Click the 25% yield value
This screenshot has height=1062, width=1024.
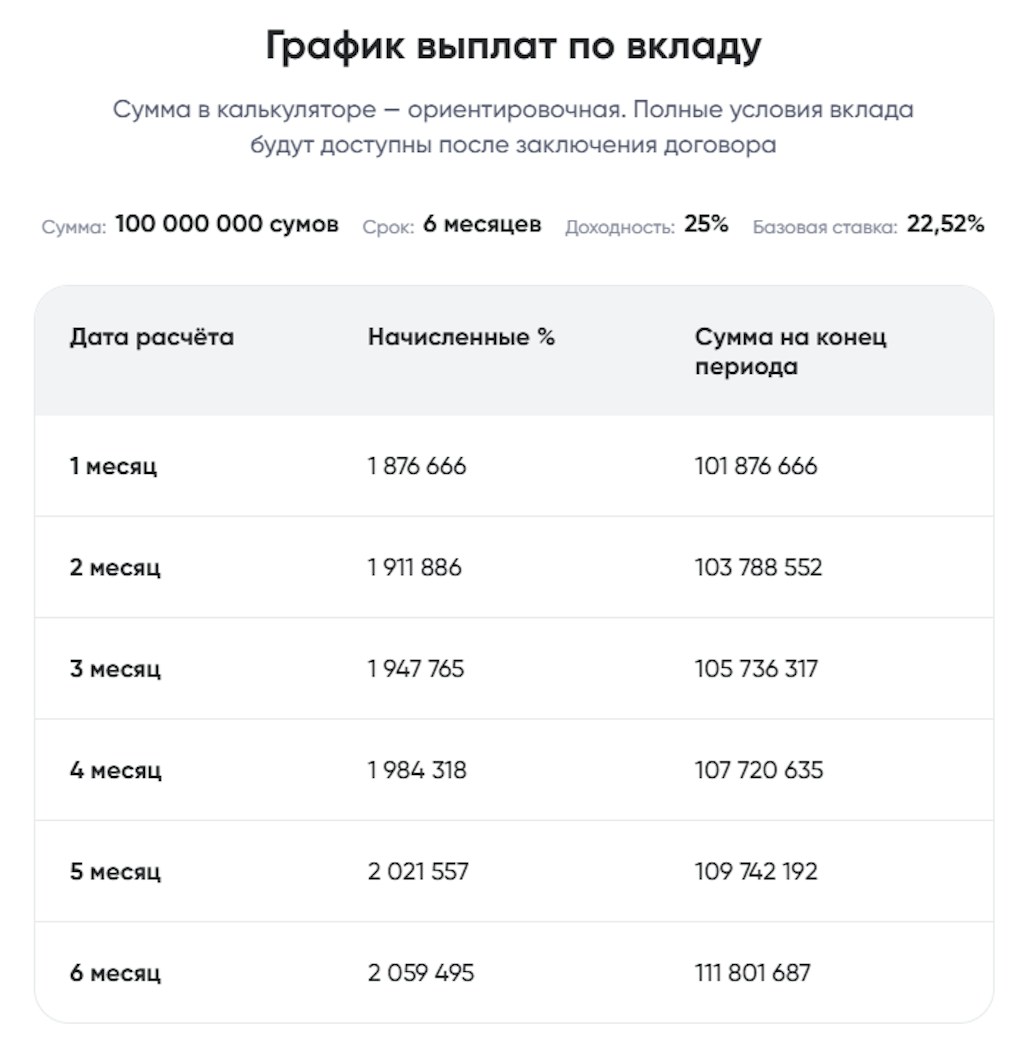coord(706,225)
